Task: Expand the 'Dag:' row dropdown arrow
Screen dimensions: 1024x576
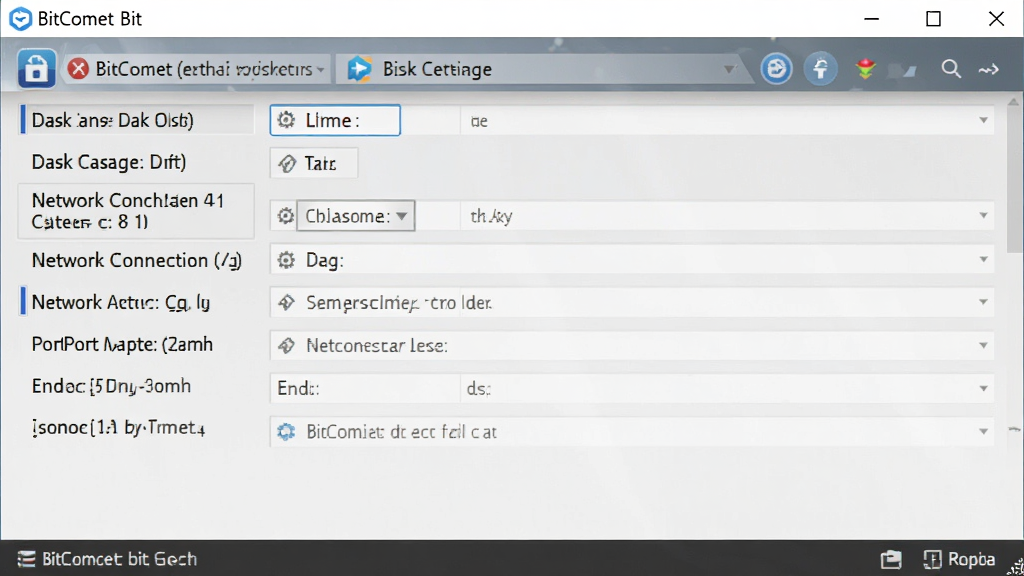Action: (x=983, y=260)
